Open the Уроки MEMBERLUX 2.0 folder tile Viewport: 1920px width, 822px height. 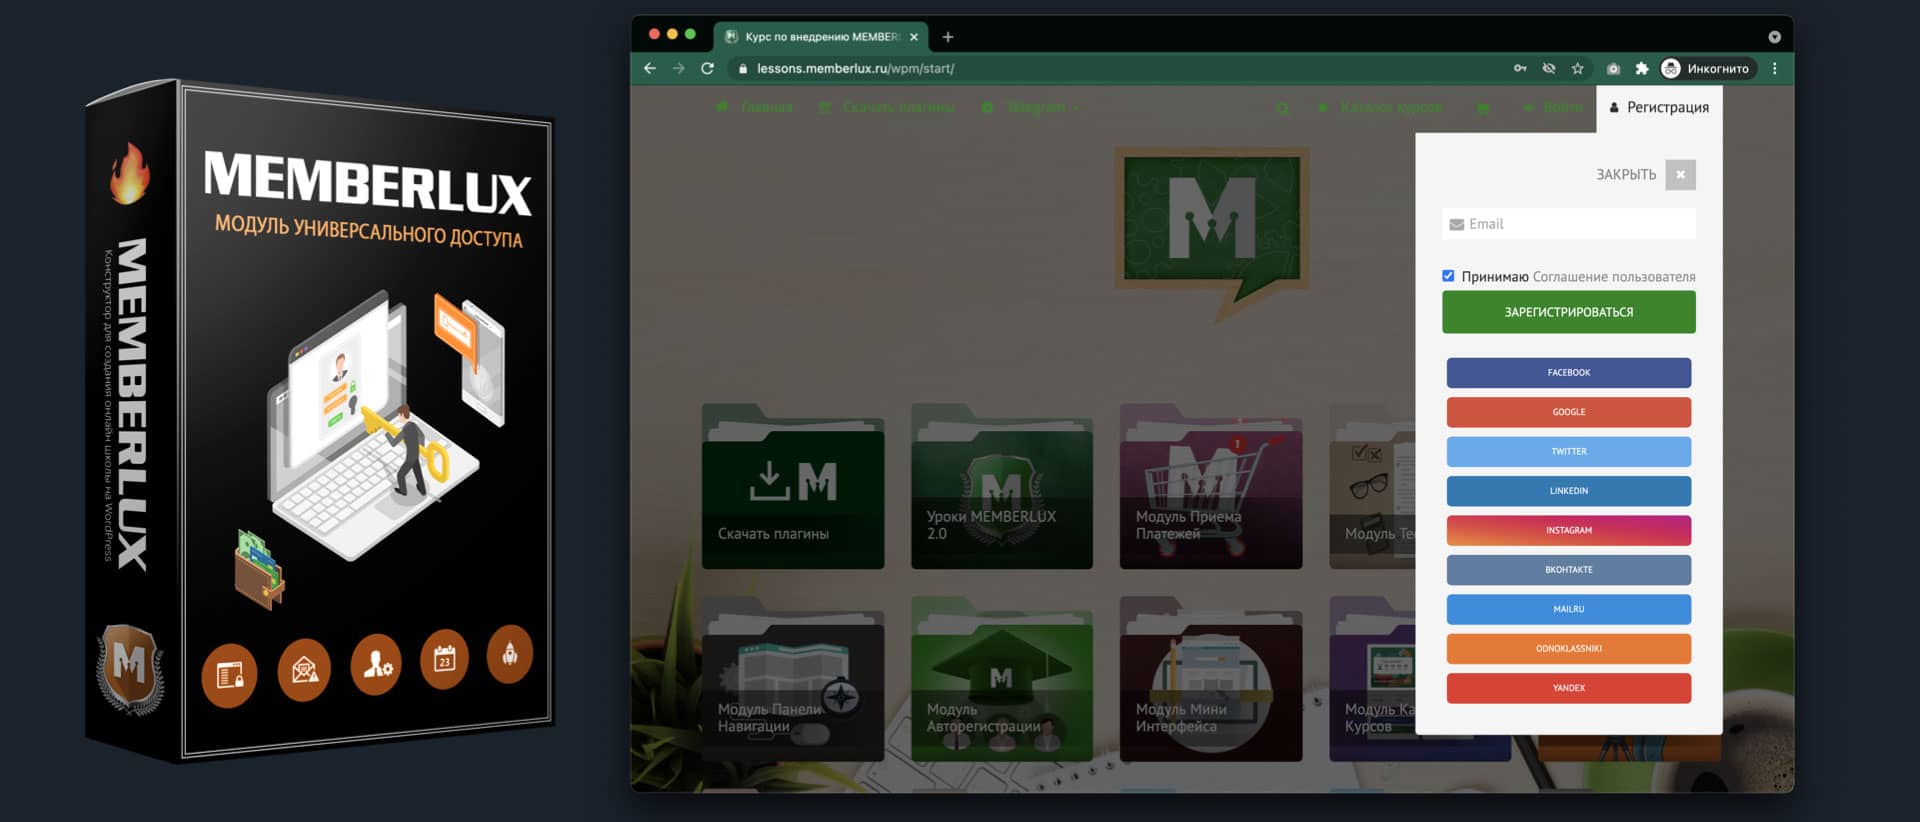tap(1002, 487)
